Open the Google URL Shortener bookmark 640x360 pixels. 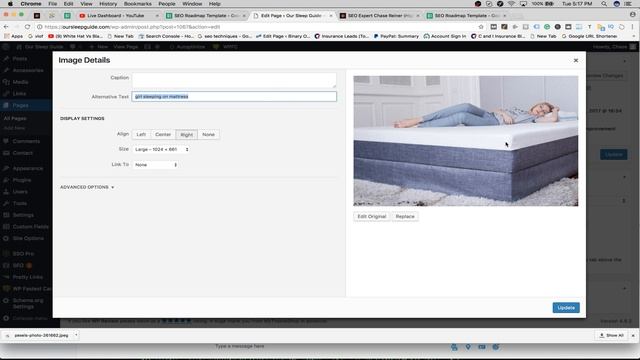coord(590,36)
